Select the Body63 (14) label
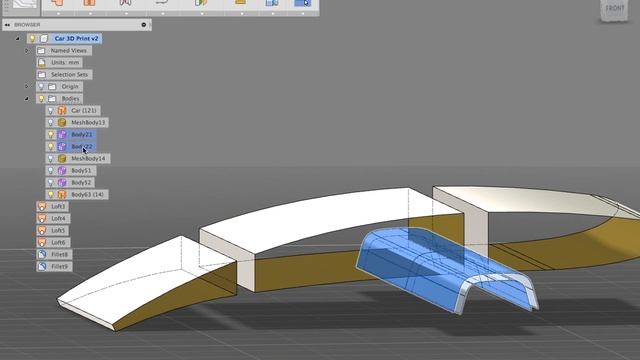Screen dimensions: 640x360 [x=88, y=195]
